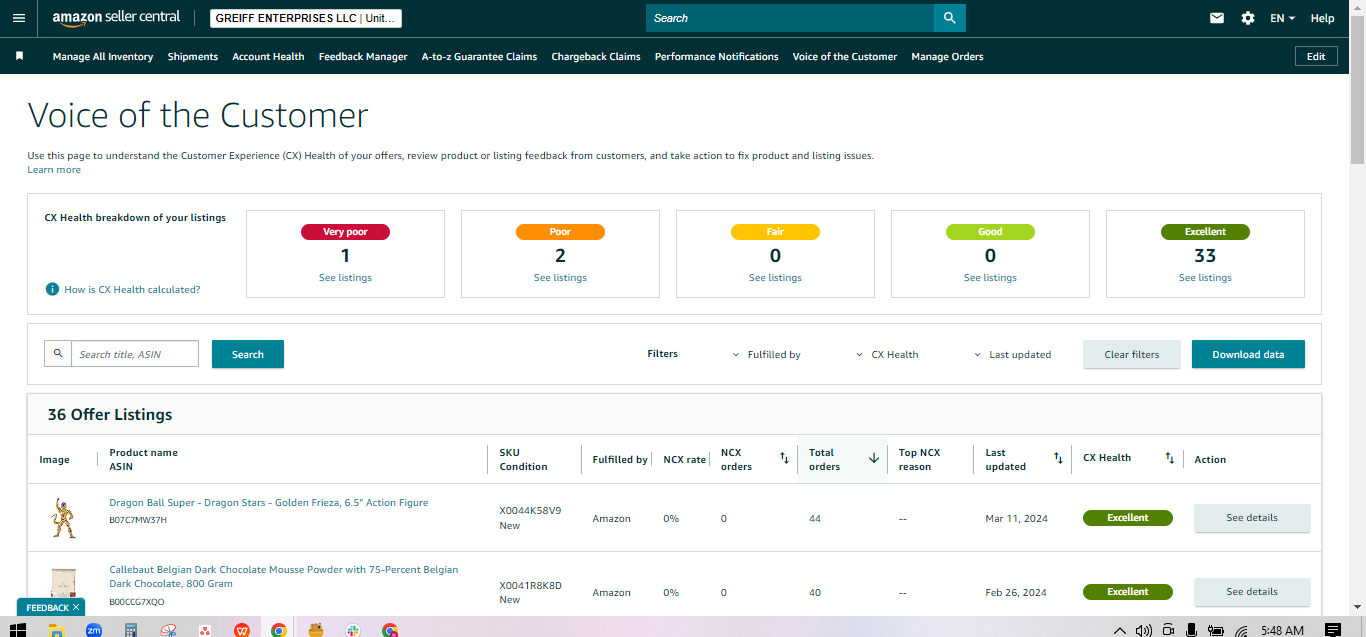Click the battery status tray icon
This screenshot has width=1366, height=637.
[x=1217, y=630]
